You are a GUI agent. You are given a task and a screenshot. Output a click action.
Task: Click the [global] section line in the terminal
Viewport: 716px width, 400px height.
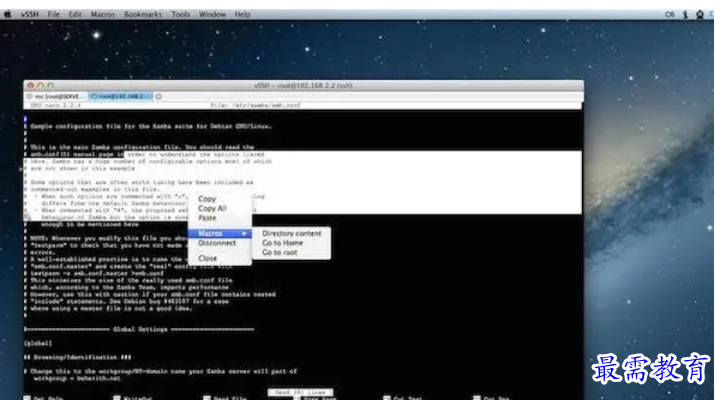[38, 343]
